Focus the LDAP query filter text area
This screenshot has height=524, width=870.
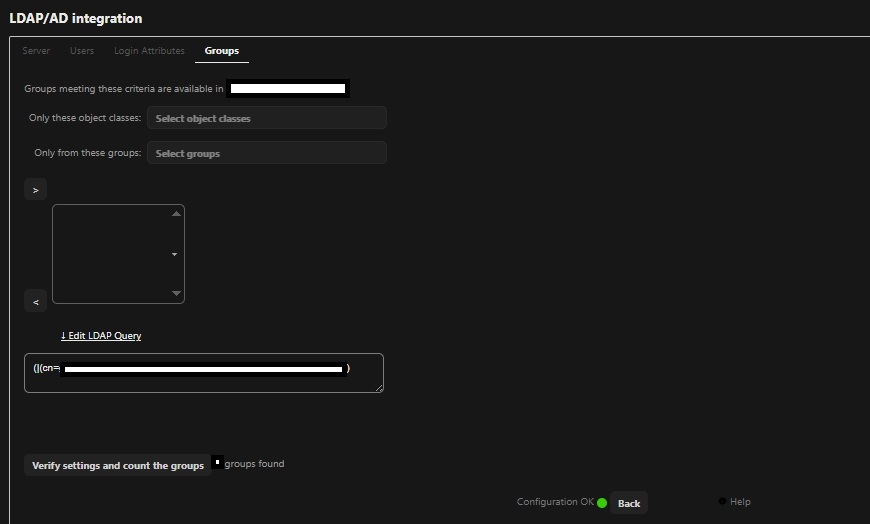pos(204,373)
